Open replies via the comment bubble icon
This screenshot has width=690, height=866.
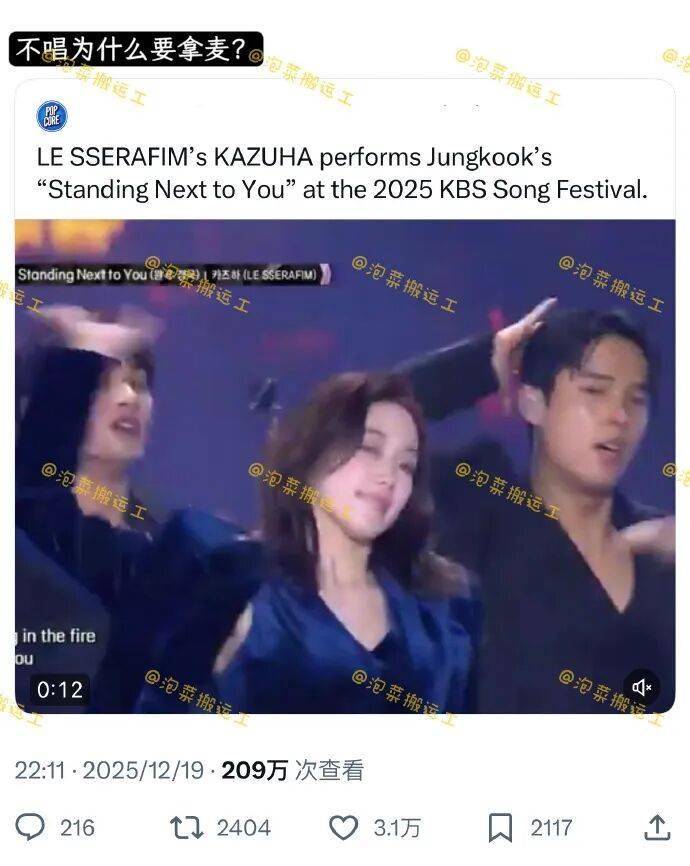pyautogui.click(x=30, y=827)
